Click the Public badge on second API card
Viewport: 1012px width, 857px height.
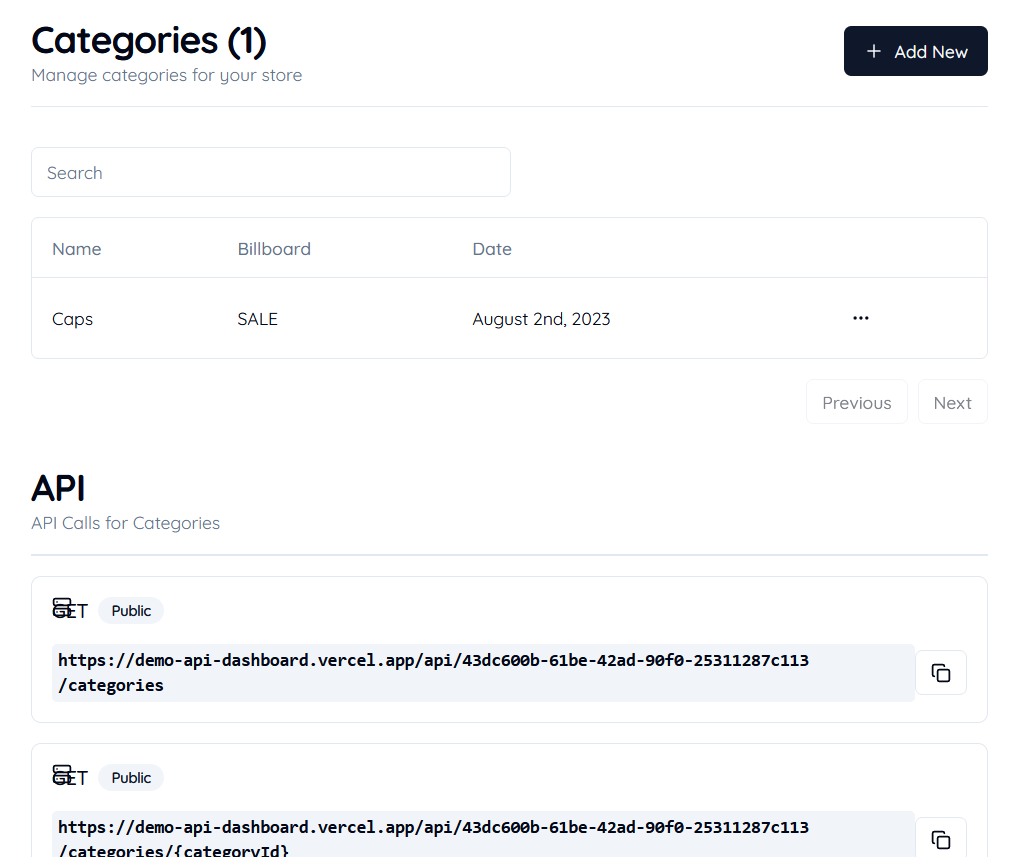click(x=131, y=778)
